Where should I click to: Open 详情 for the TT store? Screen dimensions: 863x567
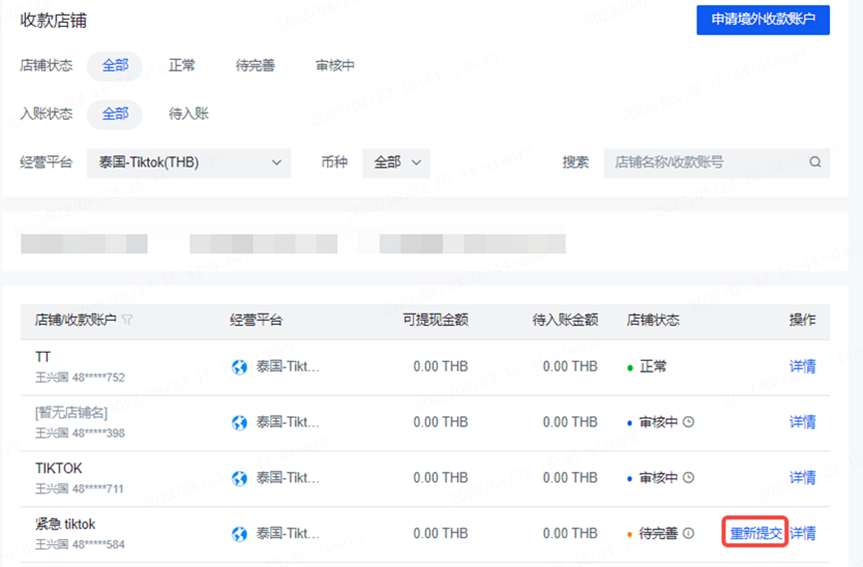(802, 367)
